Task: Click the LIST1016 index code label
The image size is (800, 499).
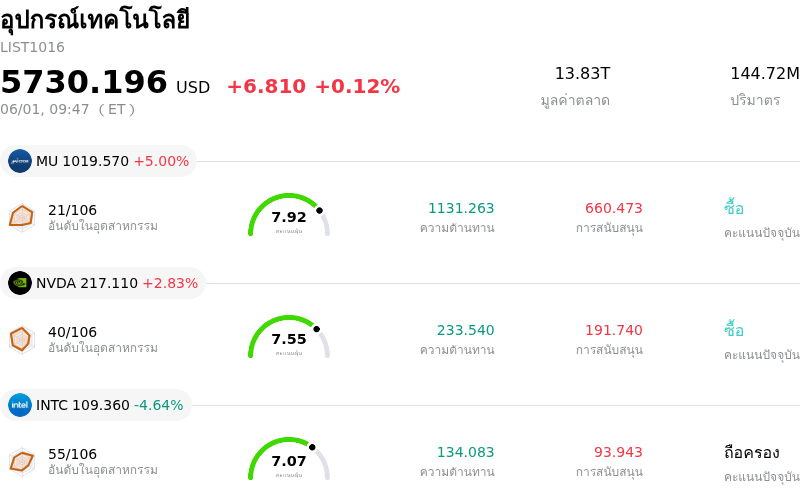Action: [32, 47]
